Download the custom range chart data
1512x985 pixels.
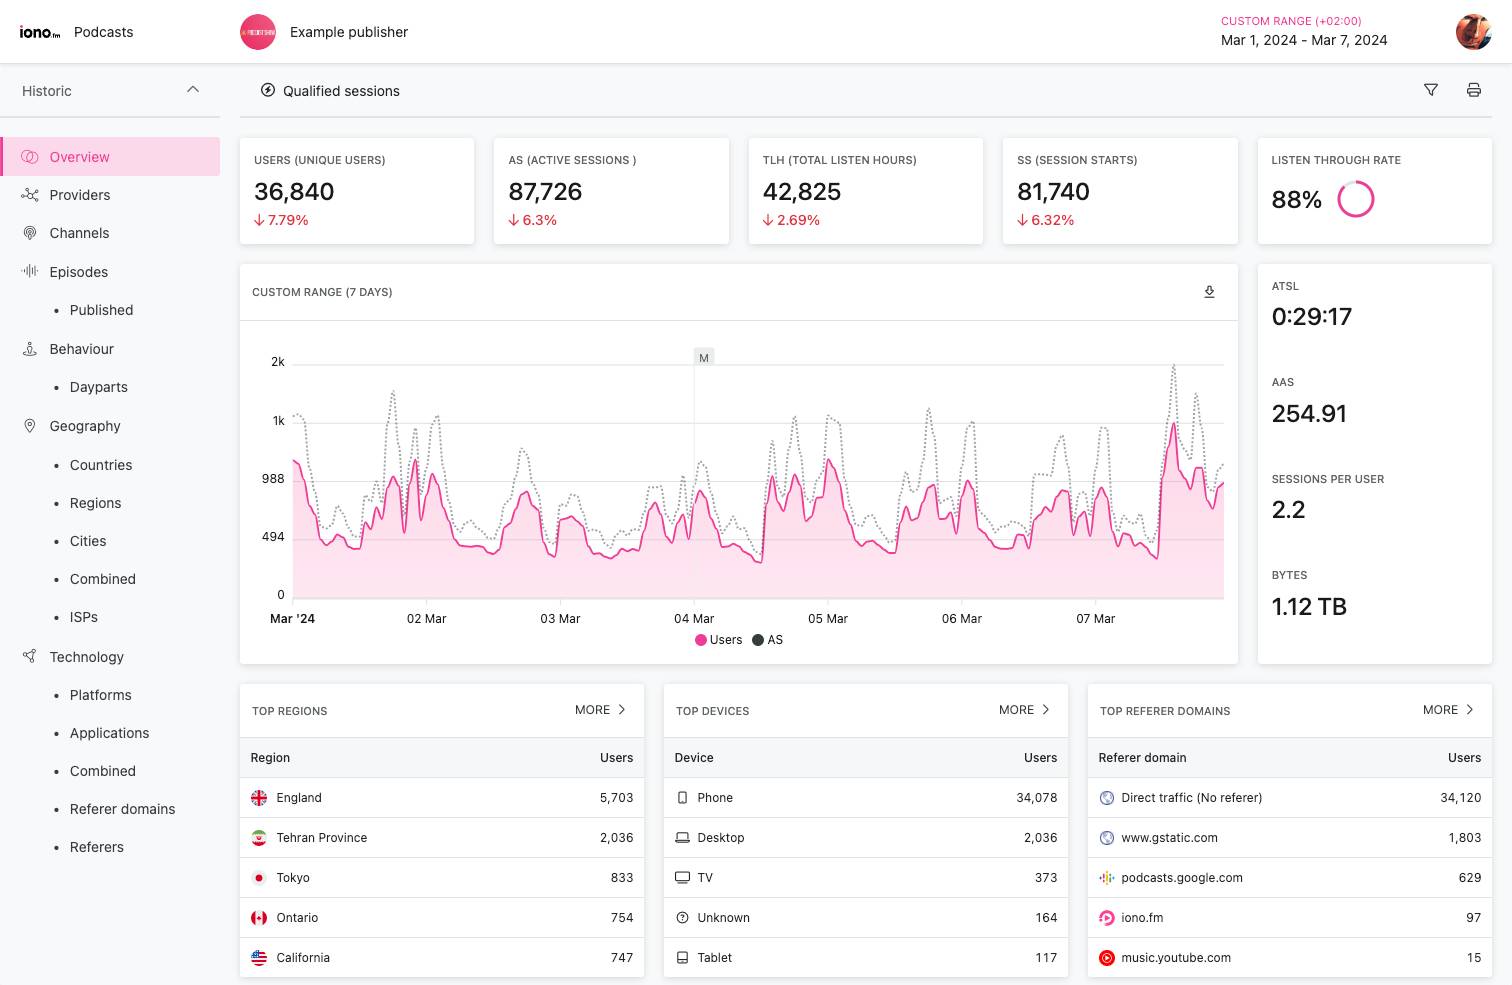1209,292
